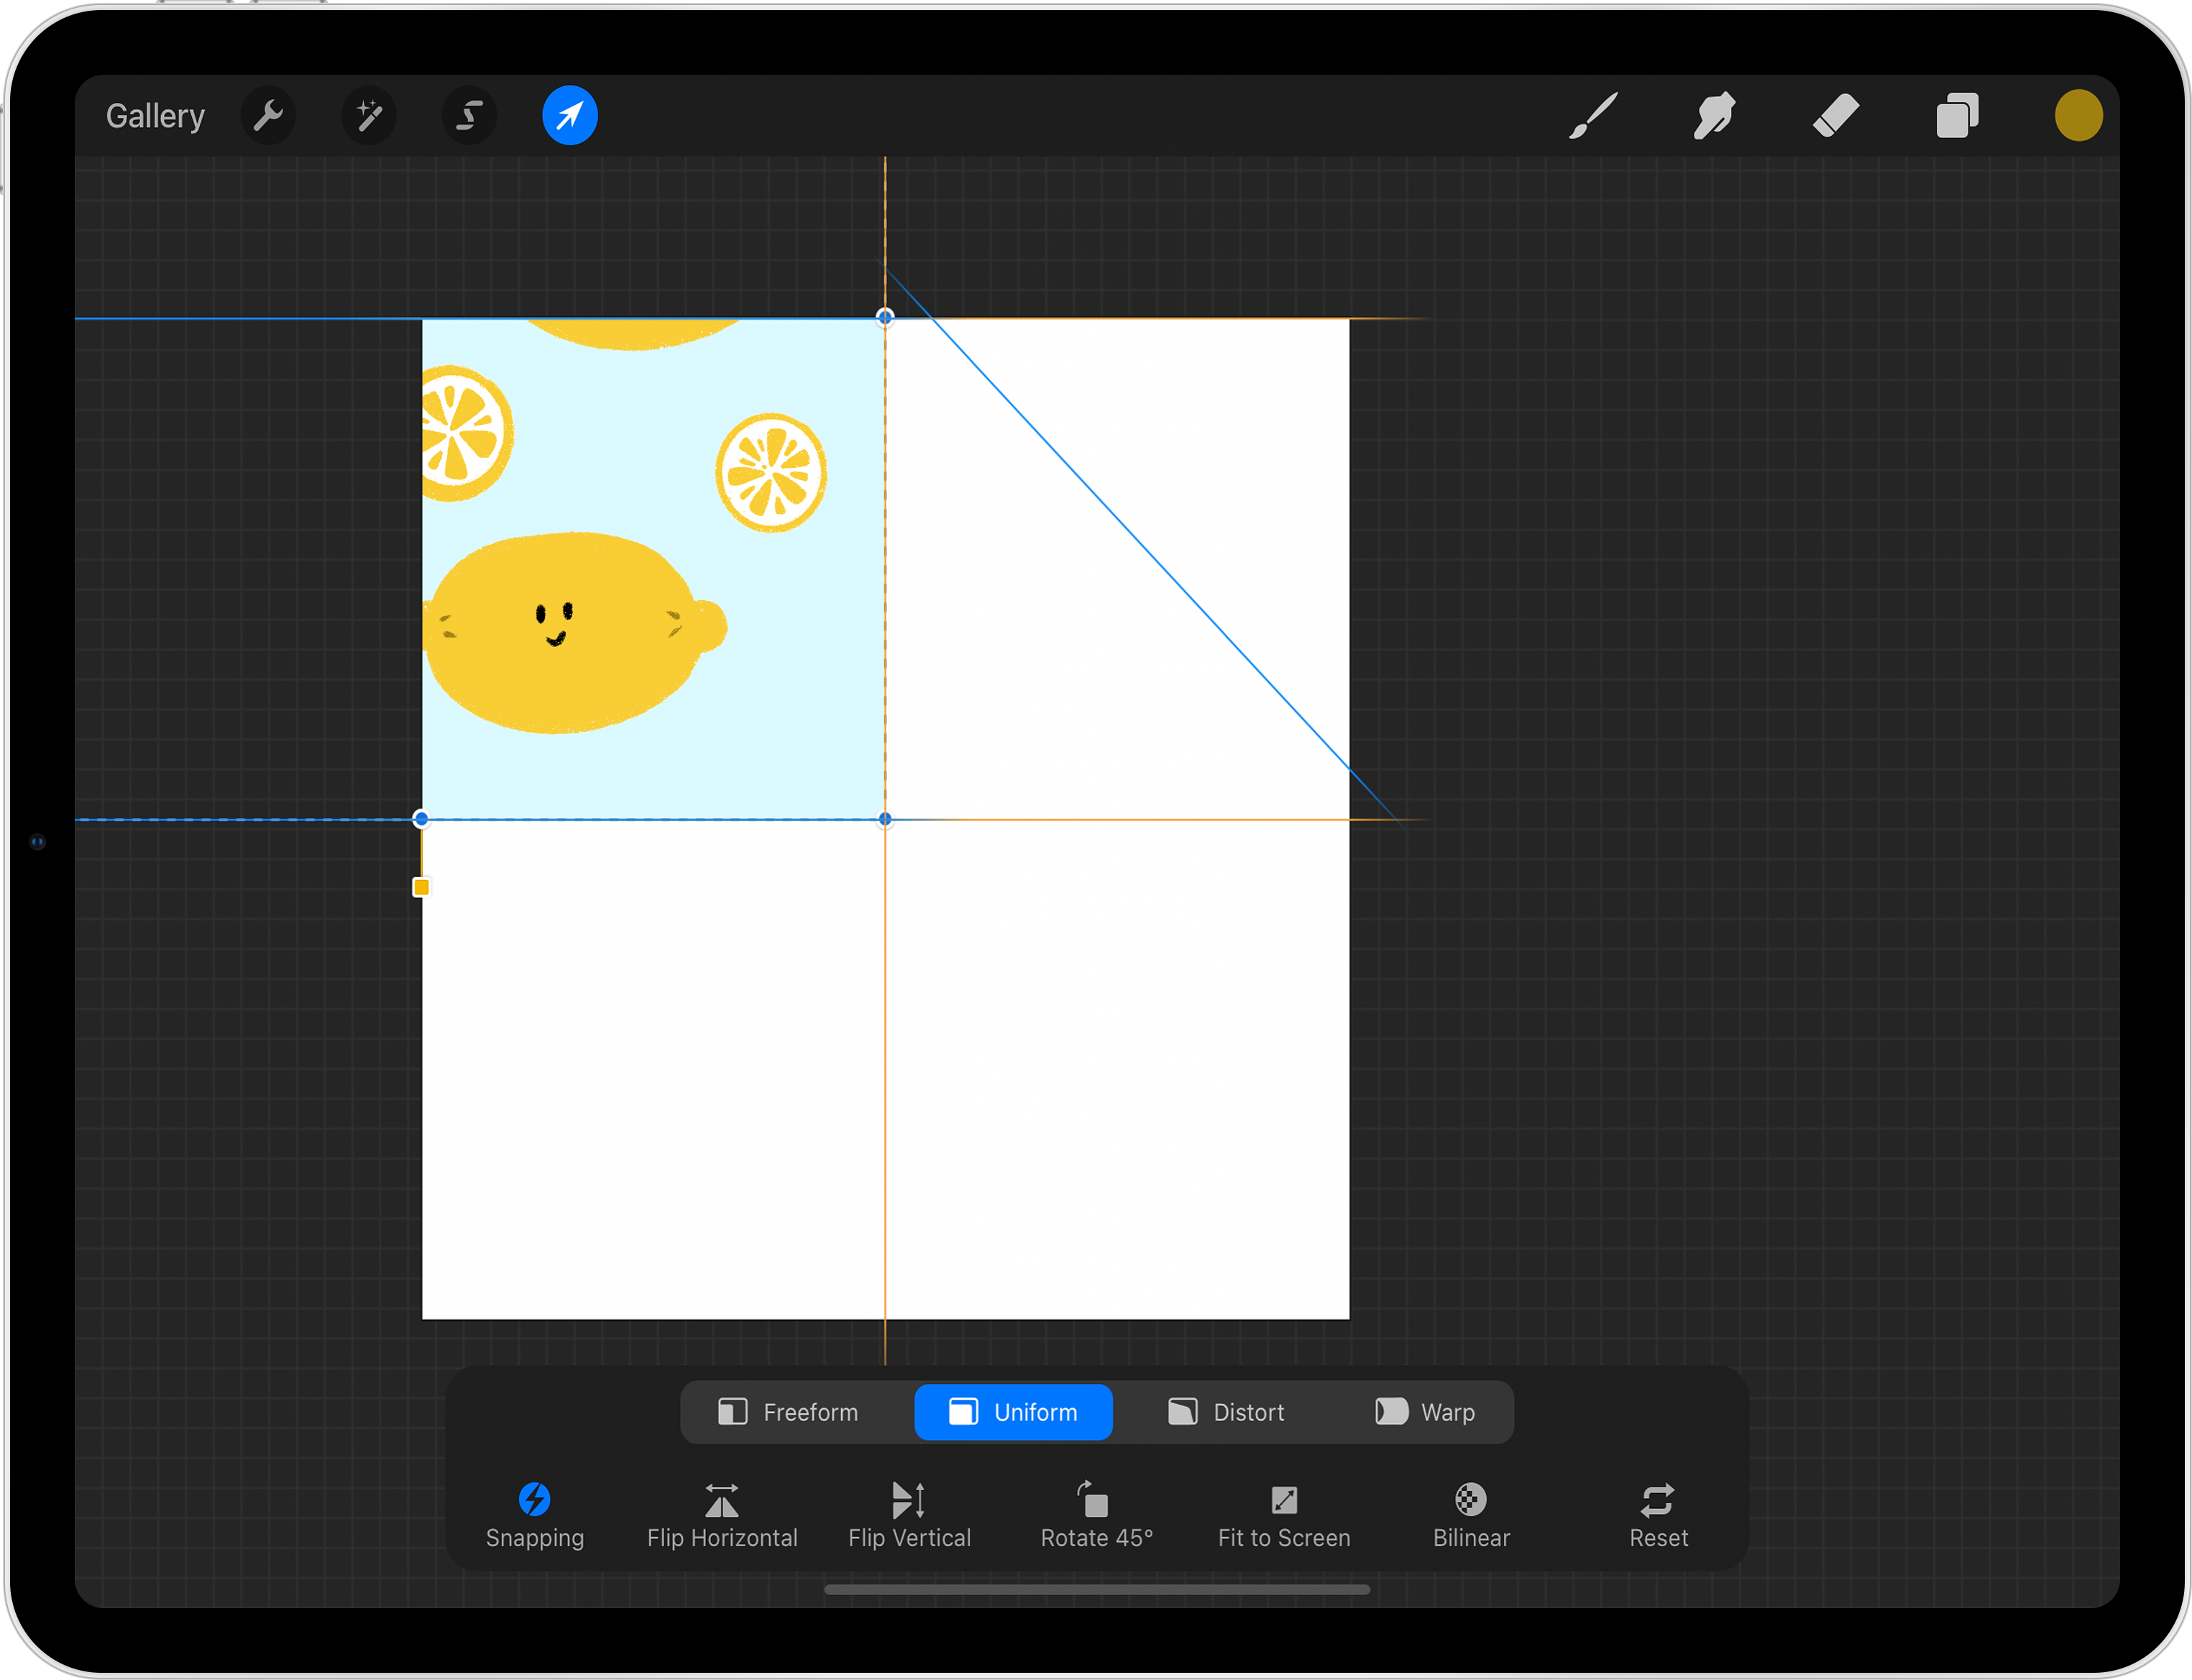Switch to Freeform transform mode
Image resolution: width=2192 pixels, height=1680 pixels.
[x=789, y=1412]
